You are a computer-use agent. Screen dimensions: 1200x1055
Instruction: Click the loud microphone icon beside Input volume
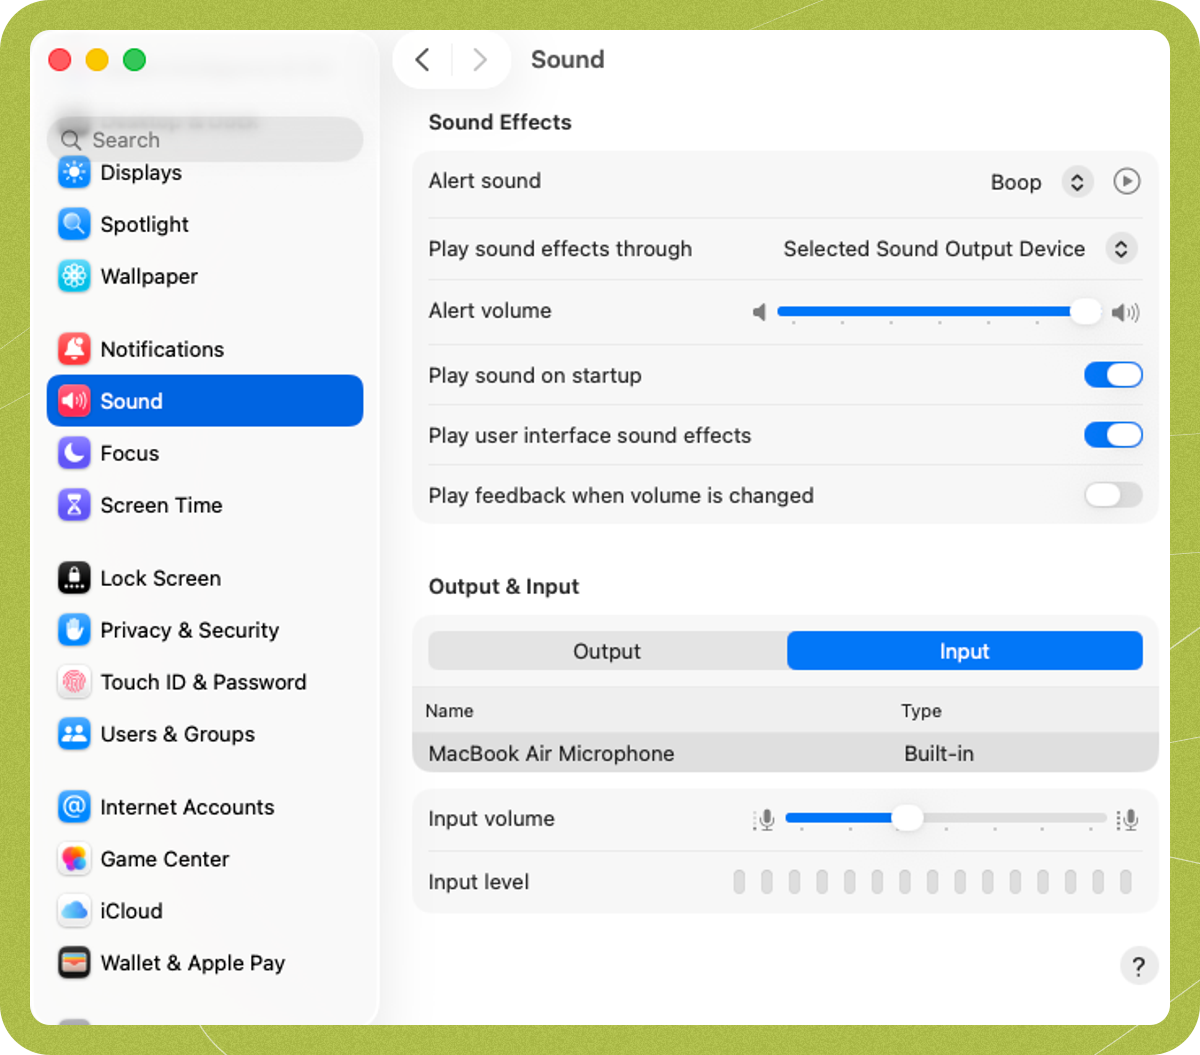(x=1128, y=820)
